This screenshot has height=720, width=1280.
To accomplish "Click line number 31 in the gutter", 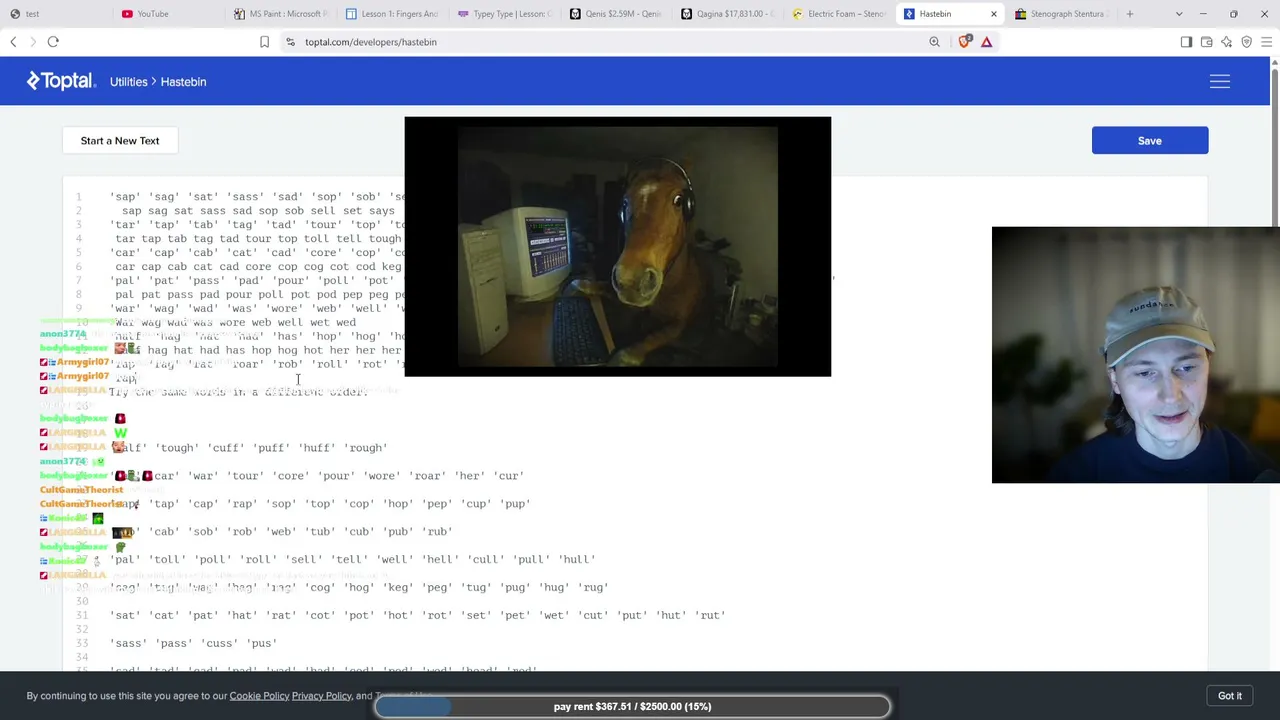I will point(82,615).
